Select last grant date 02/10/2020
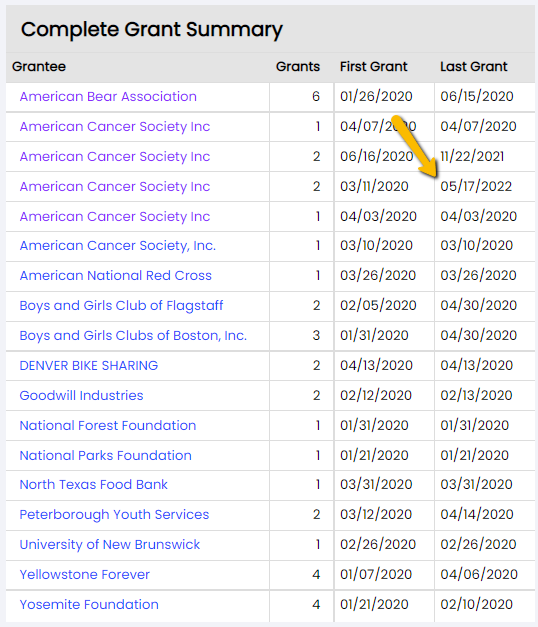Viewport: 538px width, 627px height. click(476, 605)
